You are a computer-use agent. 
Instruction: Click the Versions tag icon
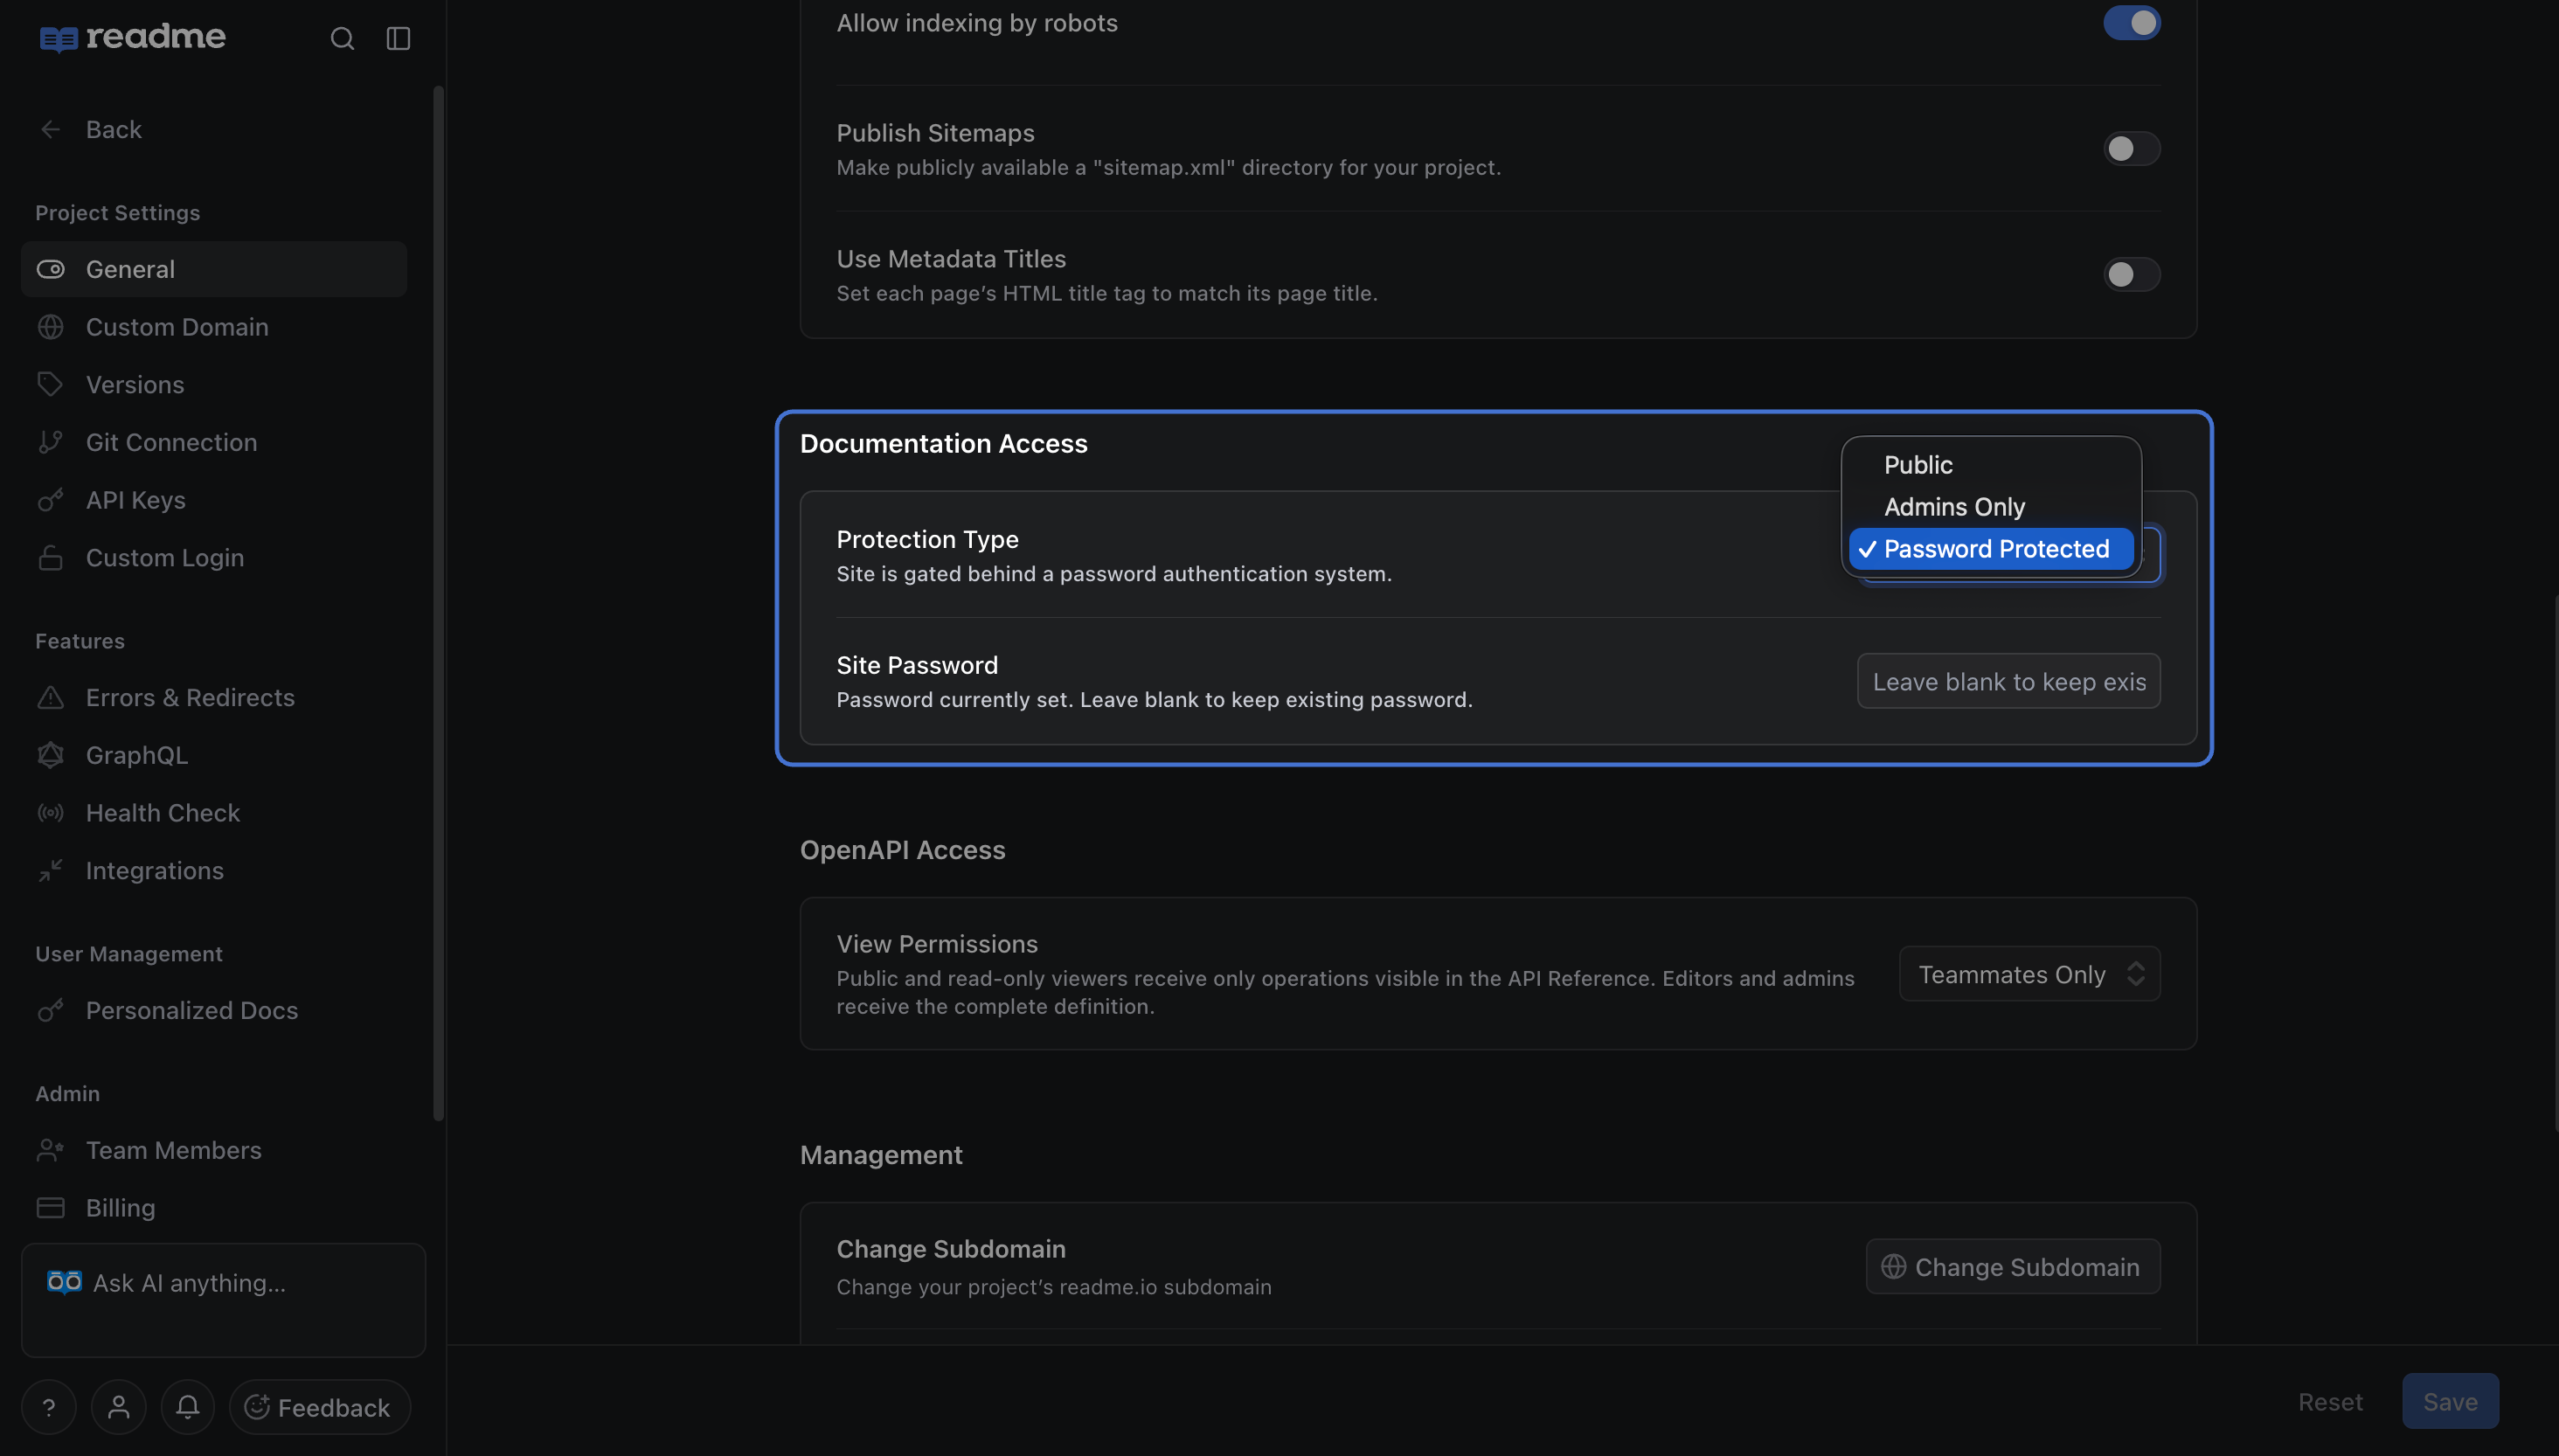point(50,384)
